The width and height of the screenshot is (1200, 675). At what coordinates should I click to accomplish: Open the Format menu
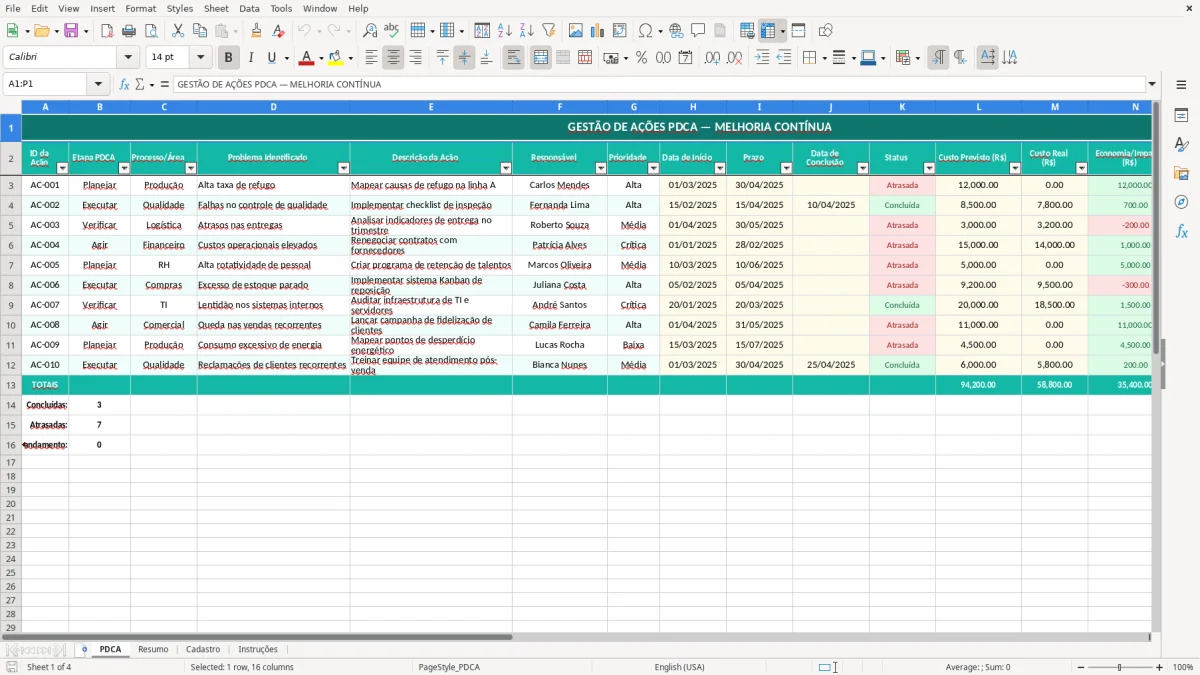(140, 8)
